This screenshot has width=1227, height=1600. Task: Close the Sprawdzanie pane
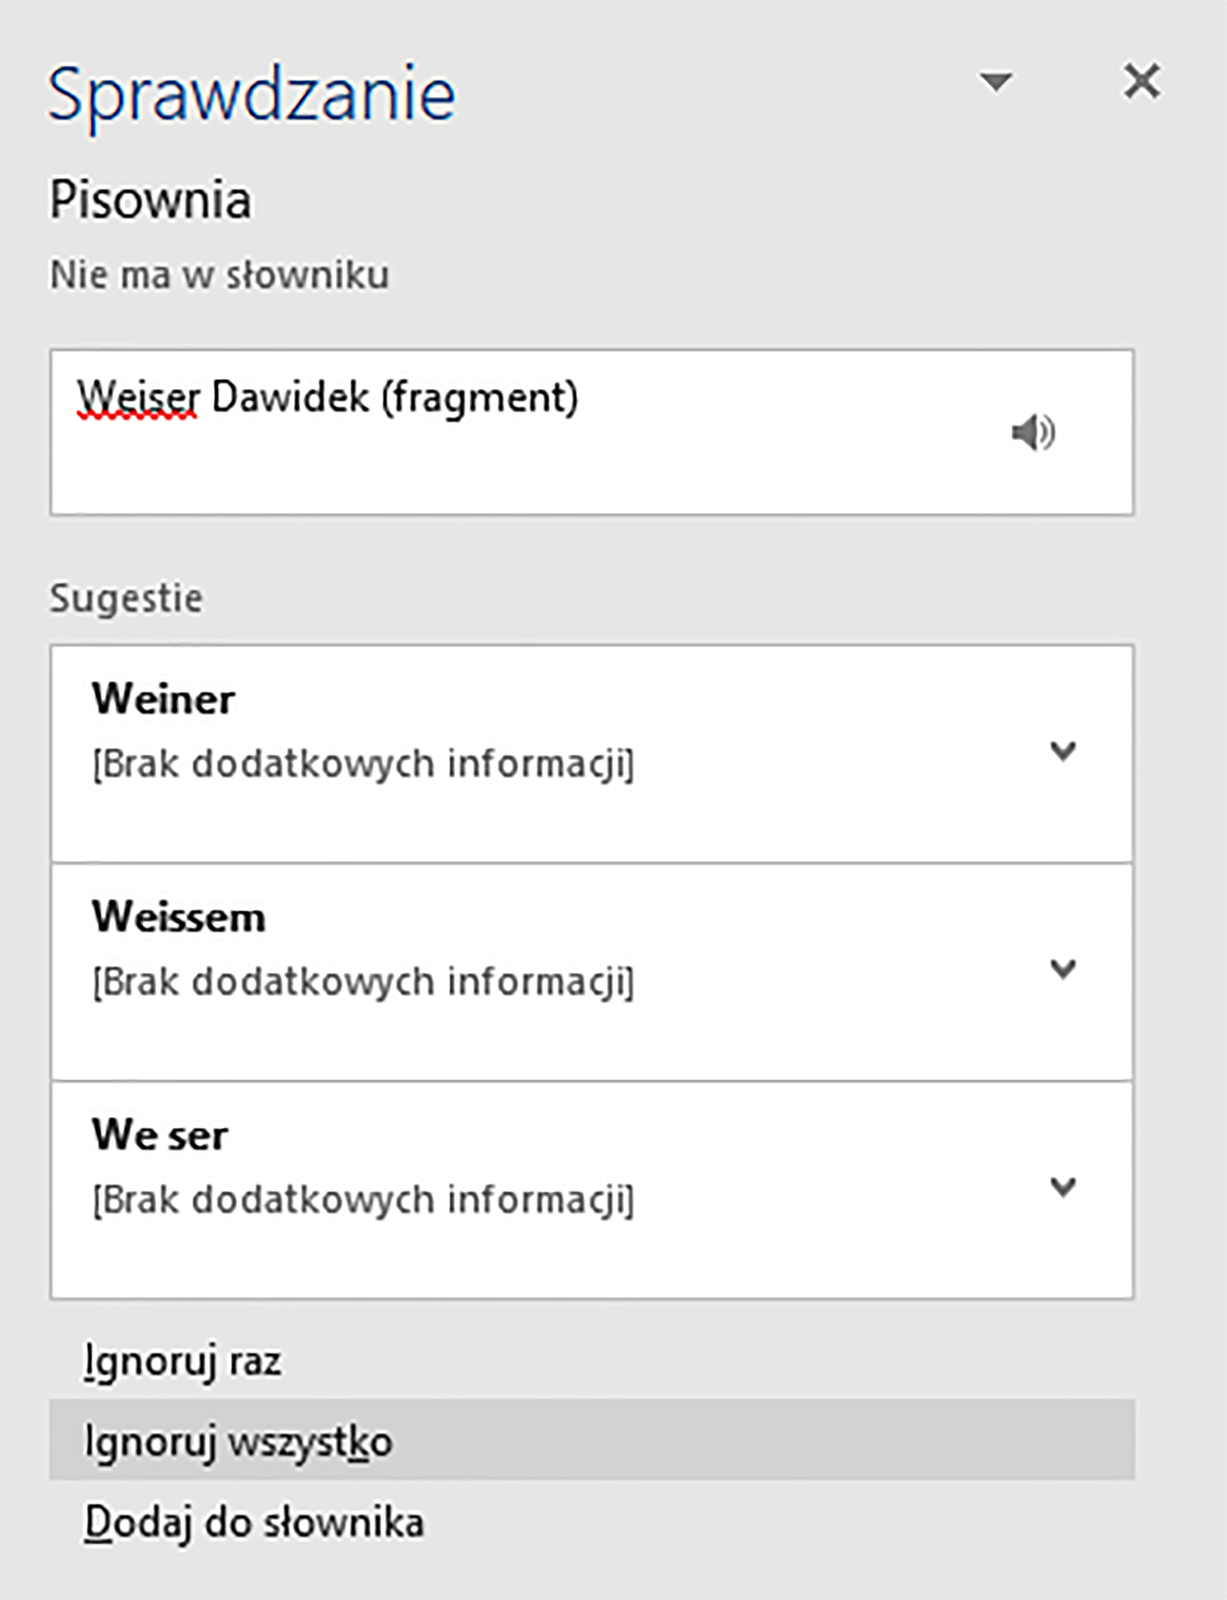(x=1141, y=81)
